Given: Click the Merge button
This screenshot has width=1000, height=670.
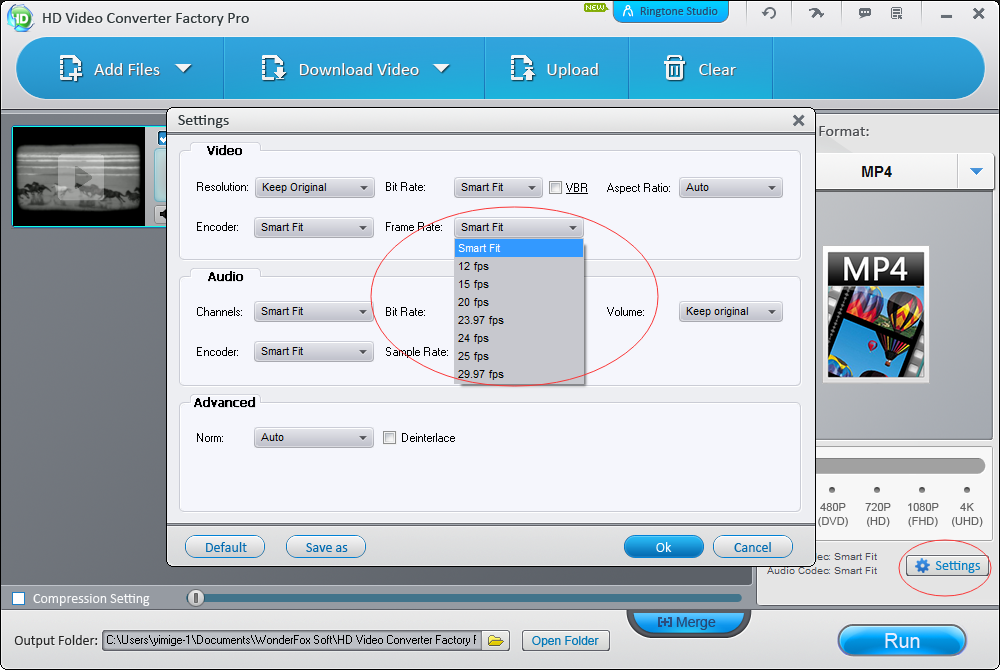Looking at the screenshot, I should pos(688,622).
